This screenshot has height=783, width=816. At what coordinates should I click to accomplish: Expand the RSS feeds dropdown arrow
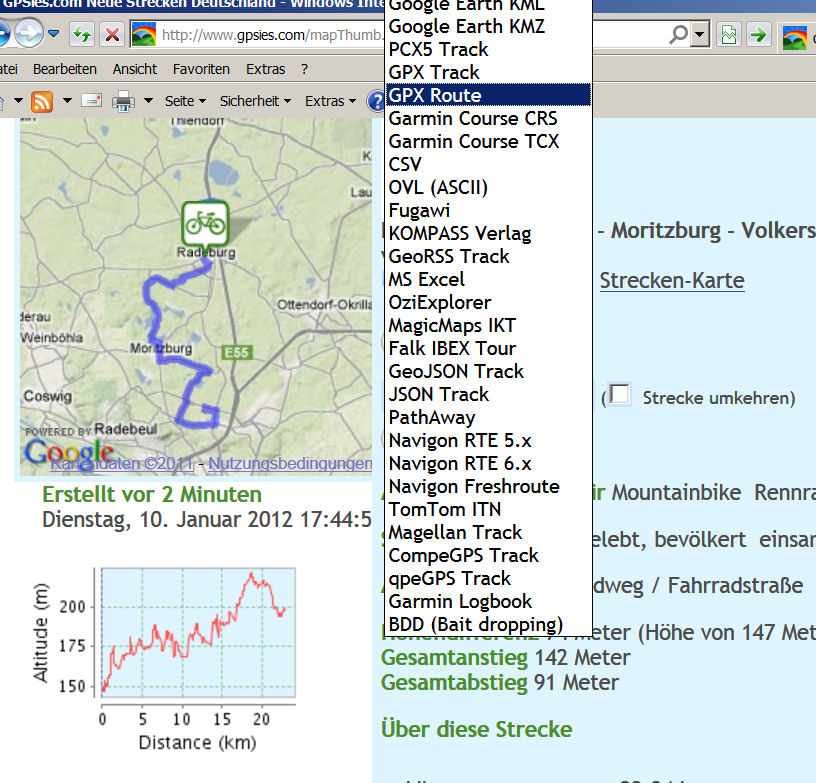pyautogui.click(x=67, y=100)
